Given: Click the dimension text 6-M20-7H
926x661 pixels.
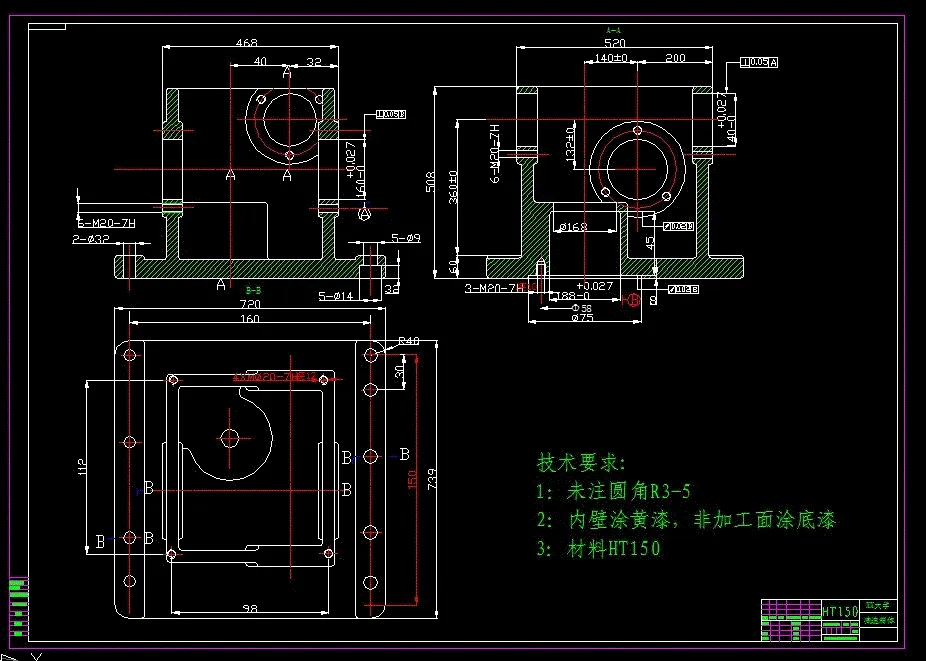Looking at the screenshot, I should [x=492, y=152].
